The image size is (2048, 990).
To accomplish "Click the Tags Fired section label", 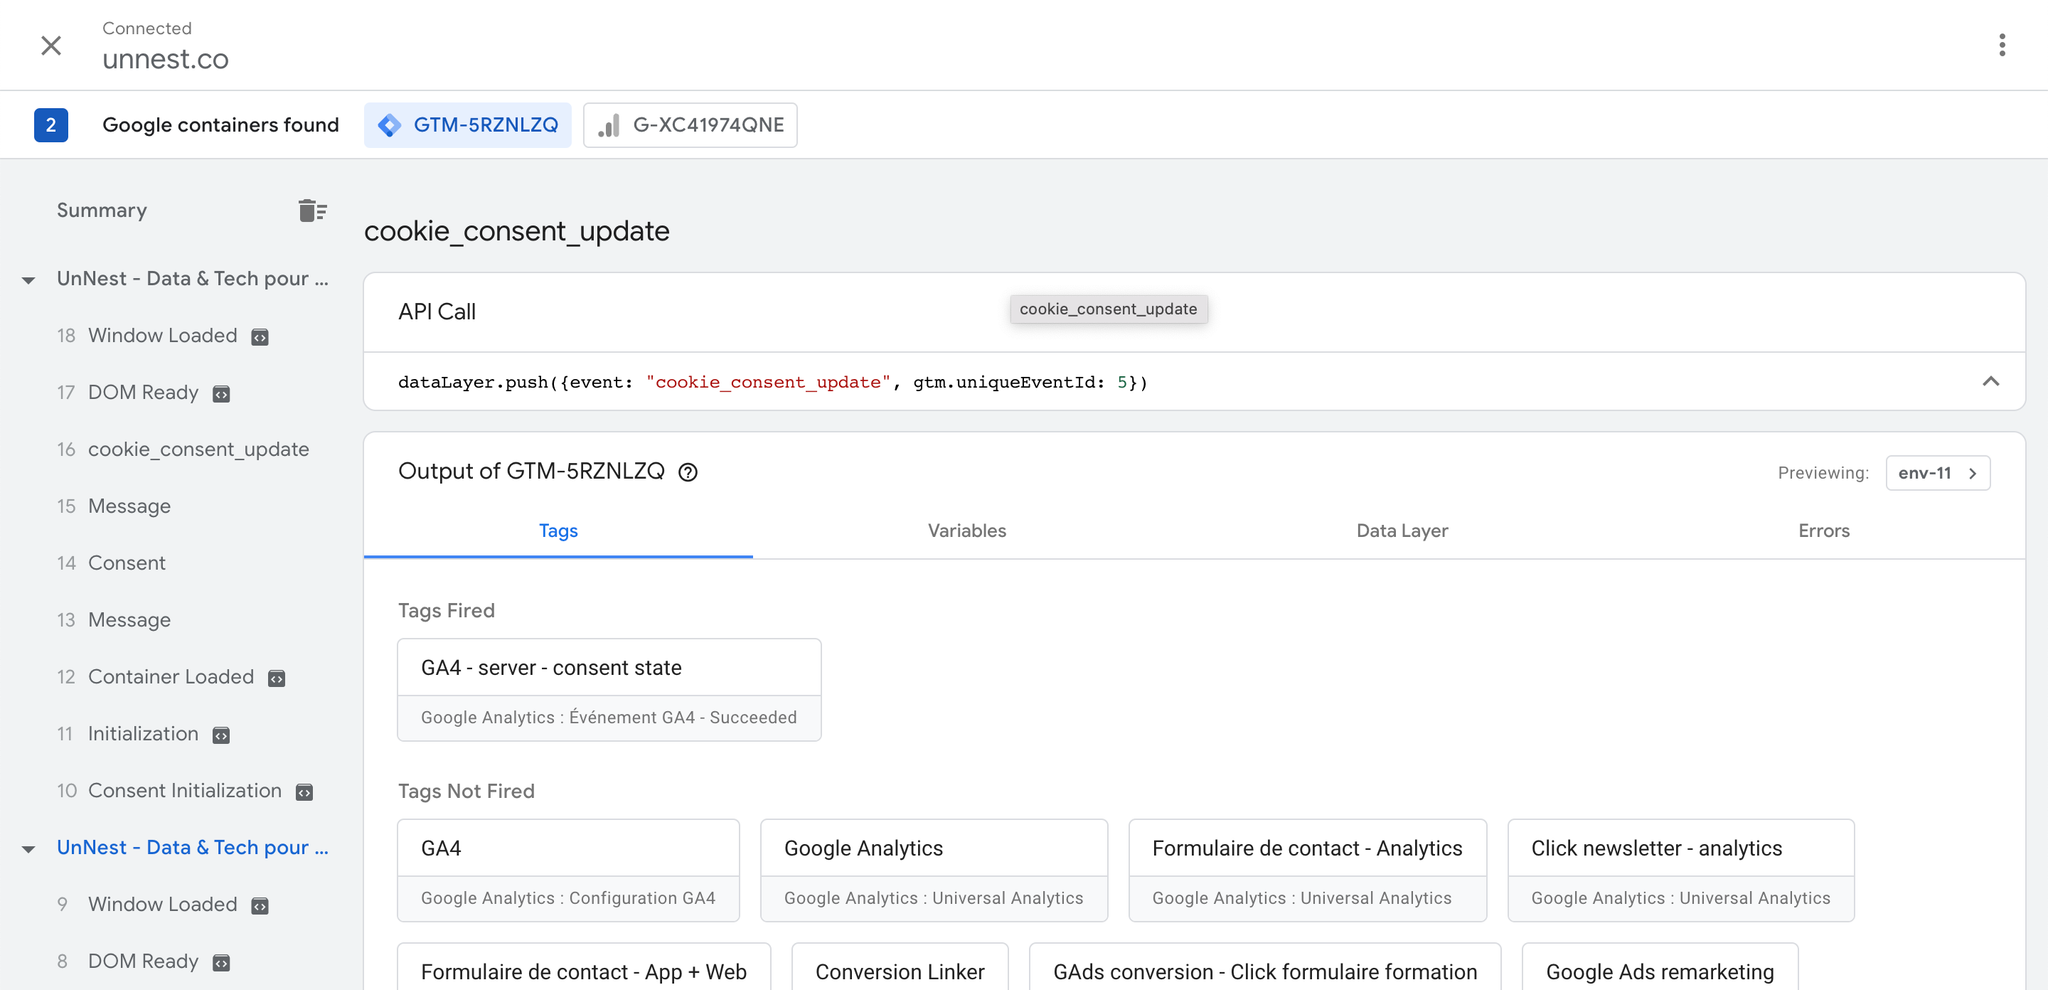I will click(446, 611).
